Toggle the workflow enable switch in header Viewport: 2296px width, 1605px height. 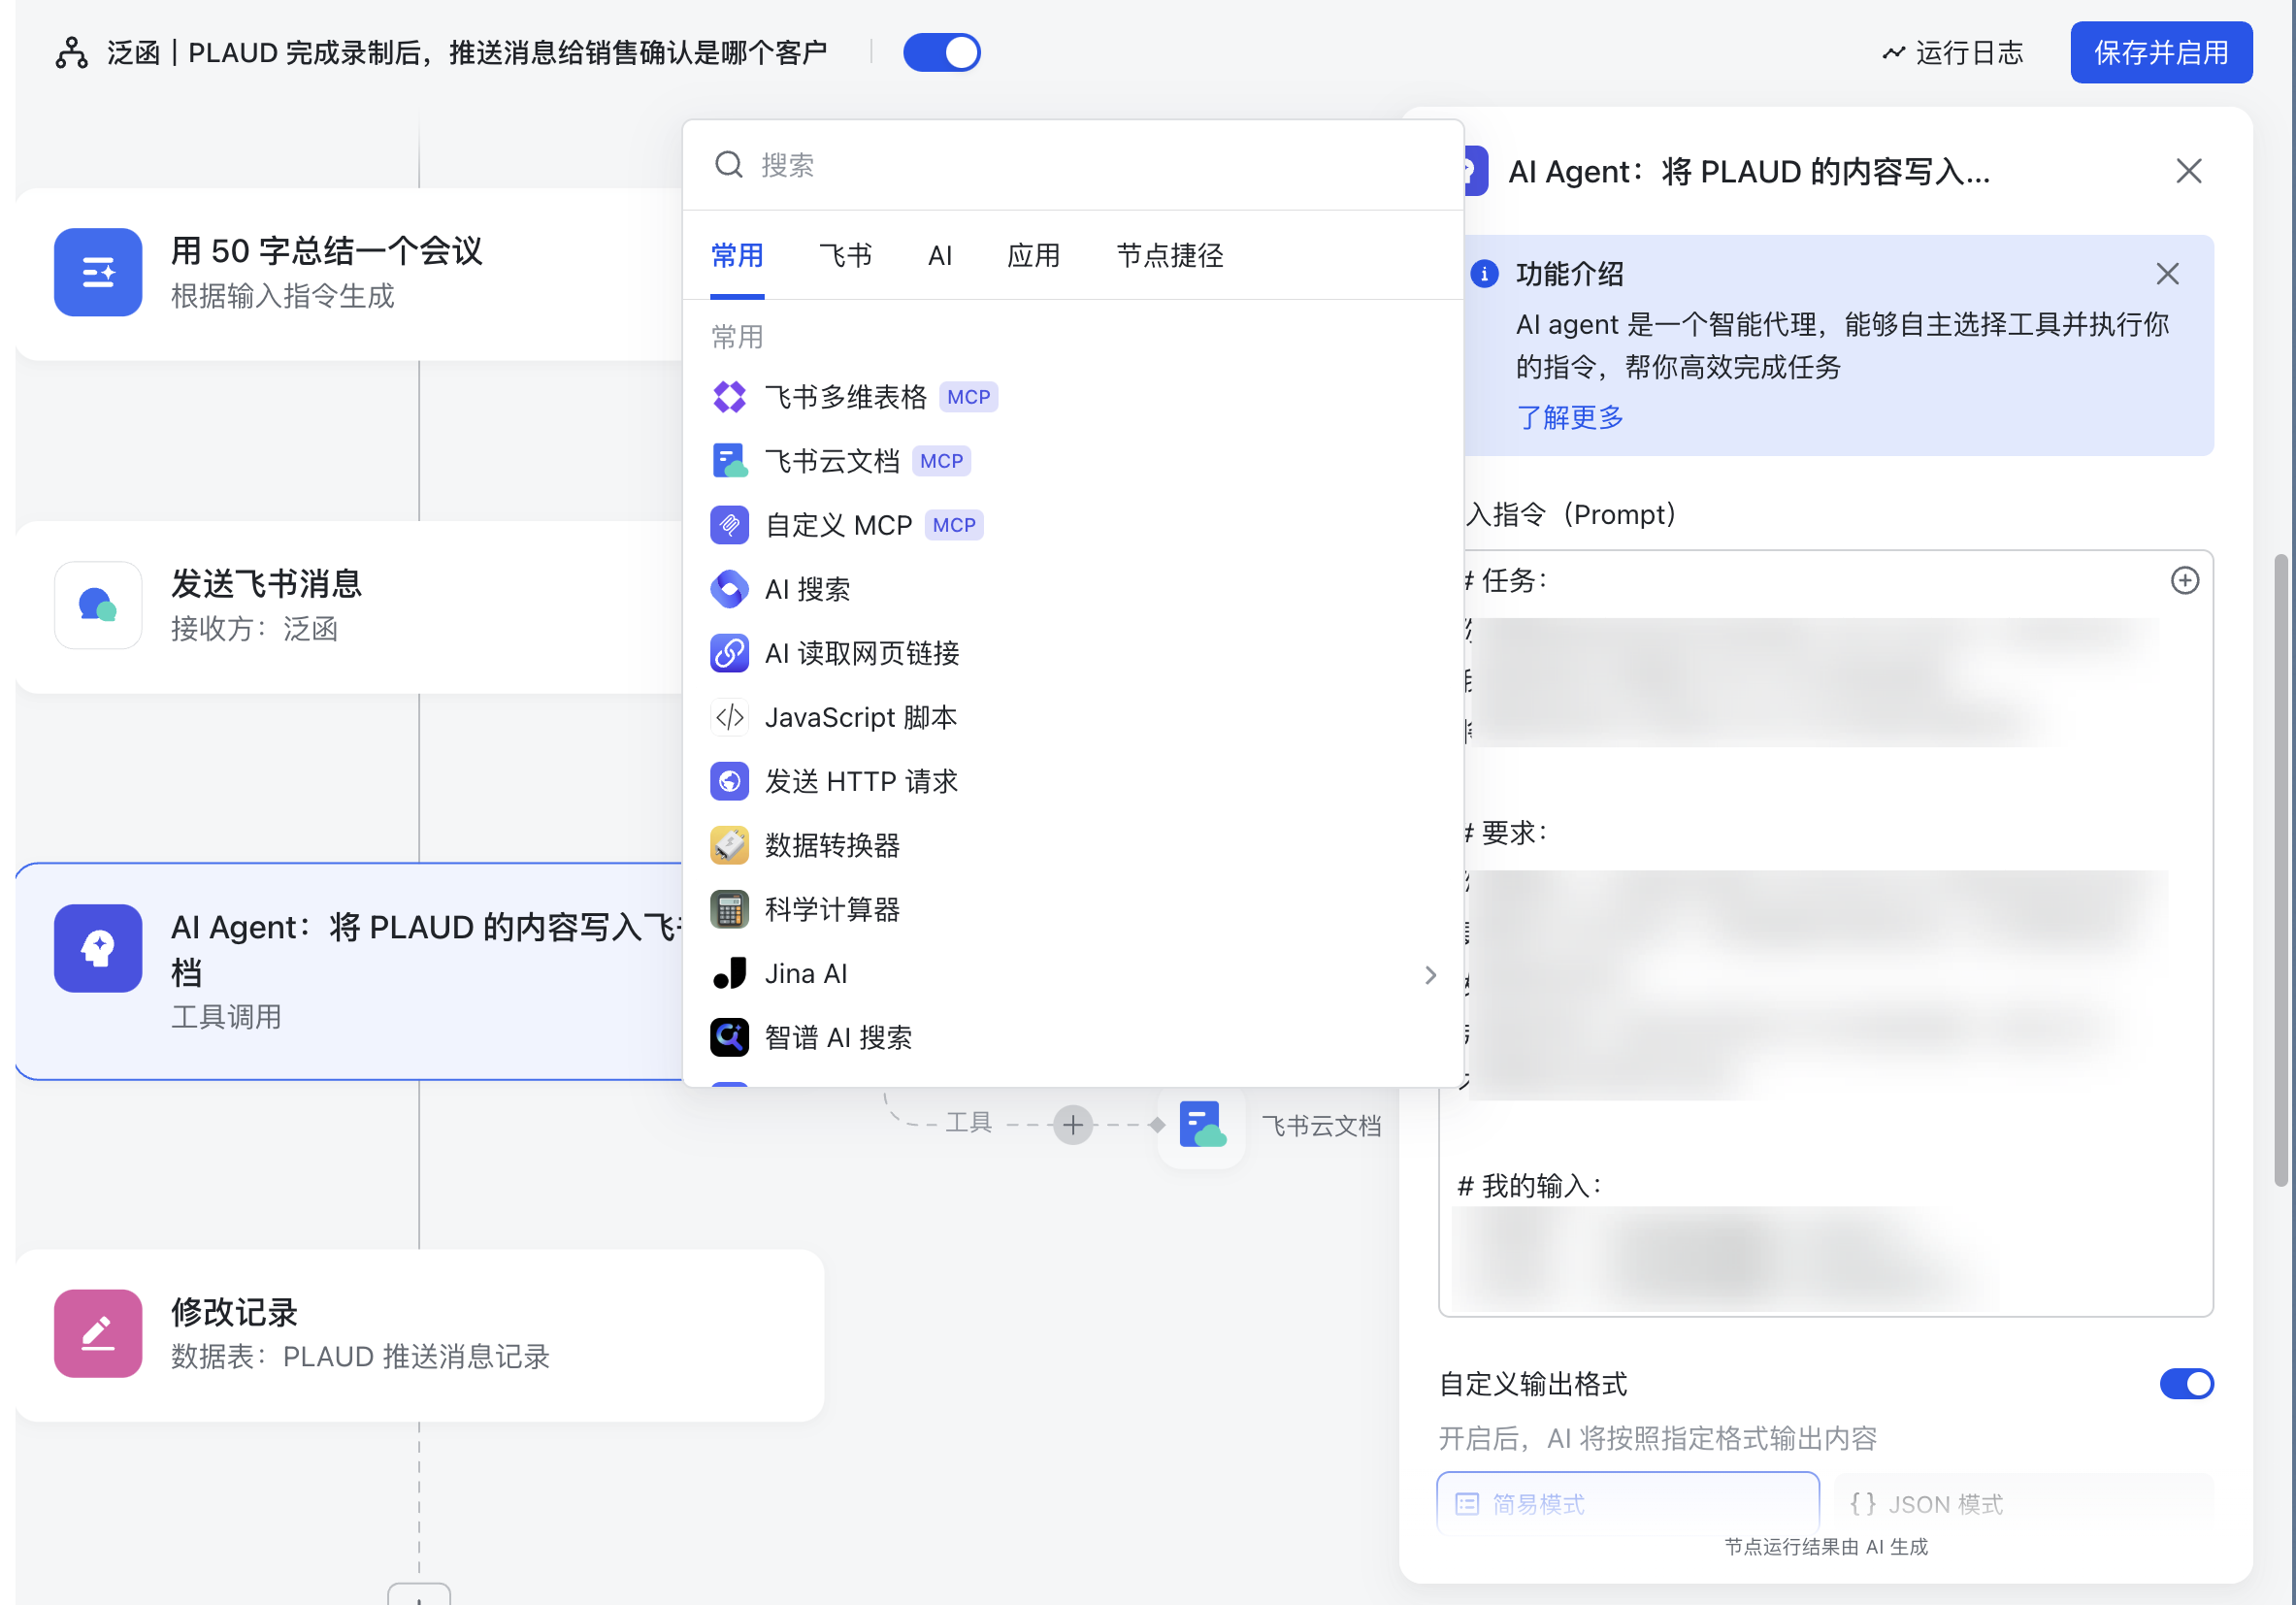tap(941, 52)
